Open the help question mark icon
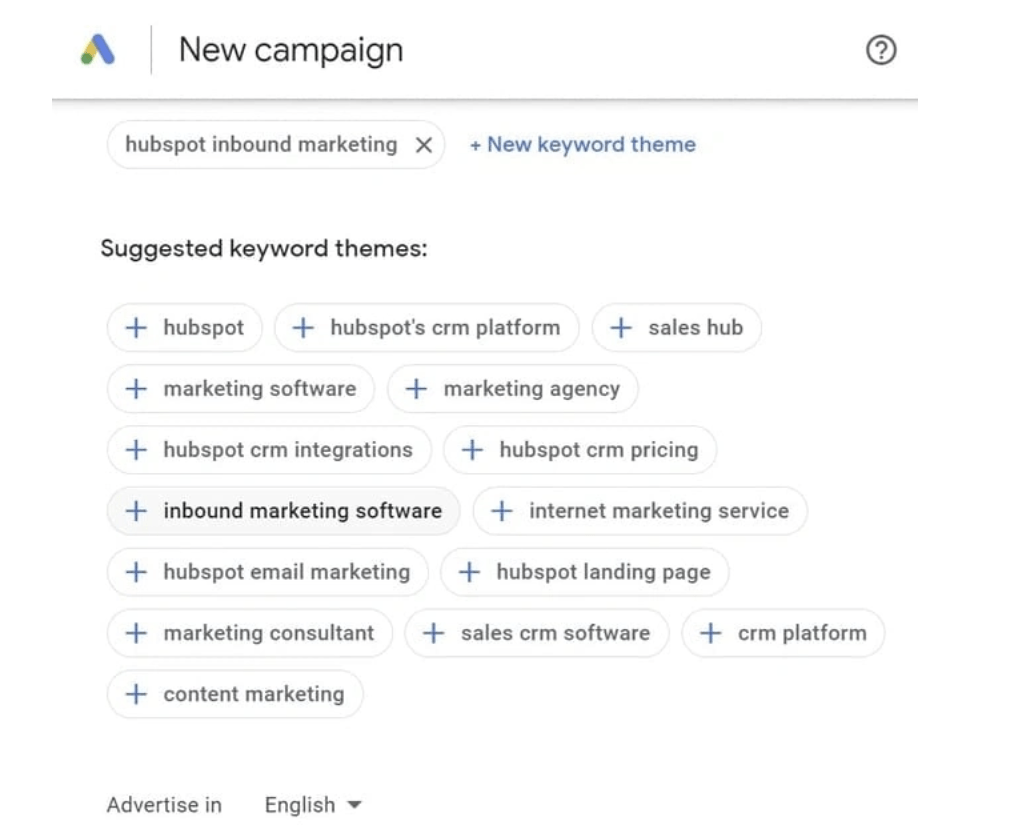 coord(881,50)
